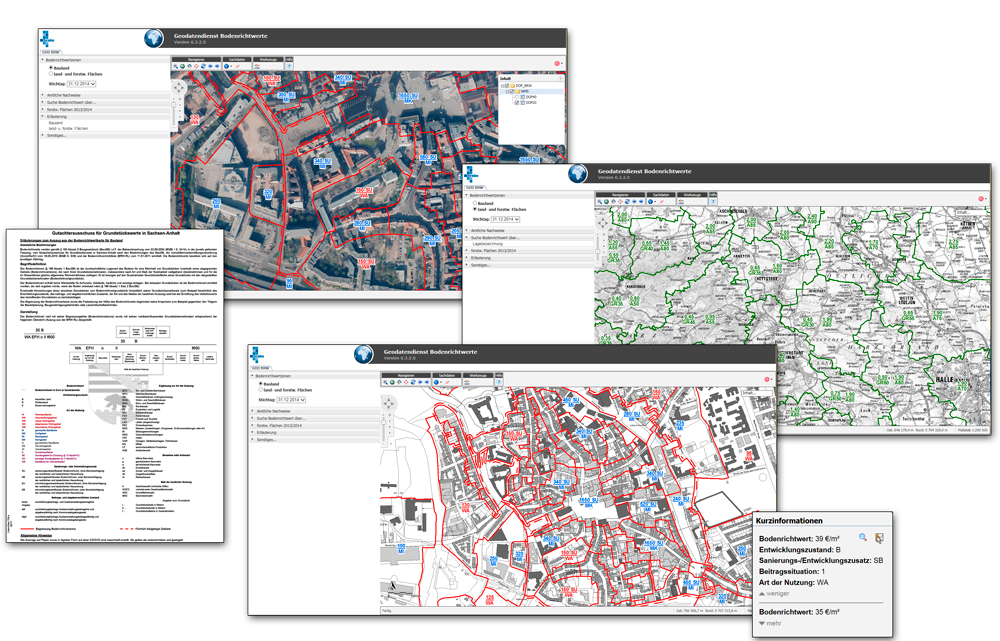The width and height of the screenshot is (1000, 641).
Task: Open help icon in green farmland-map window
Action: 714,202
